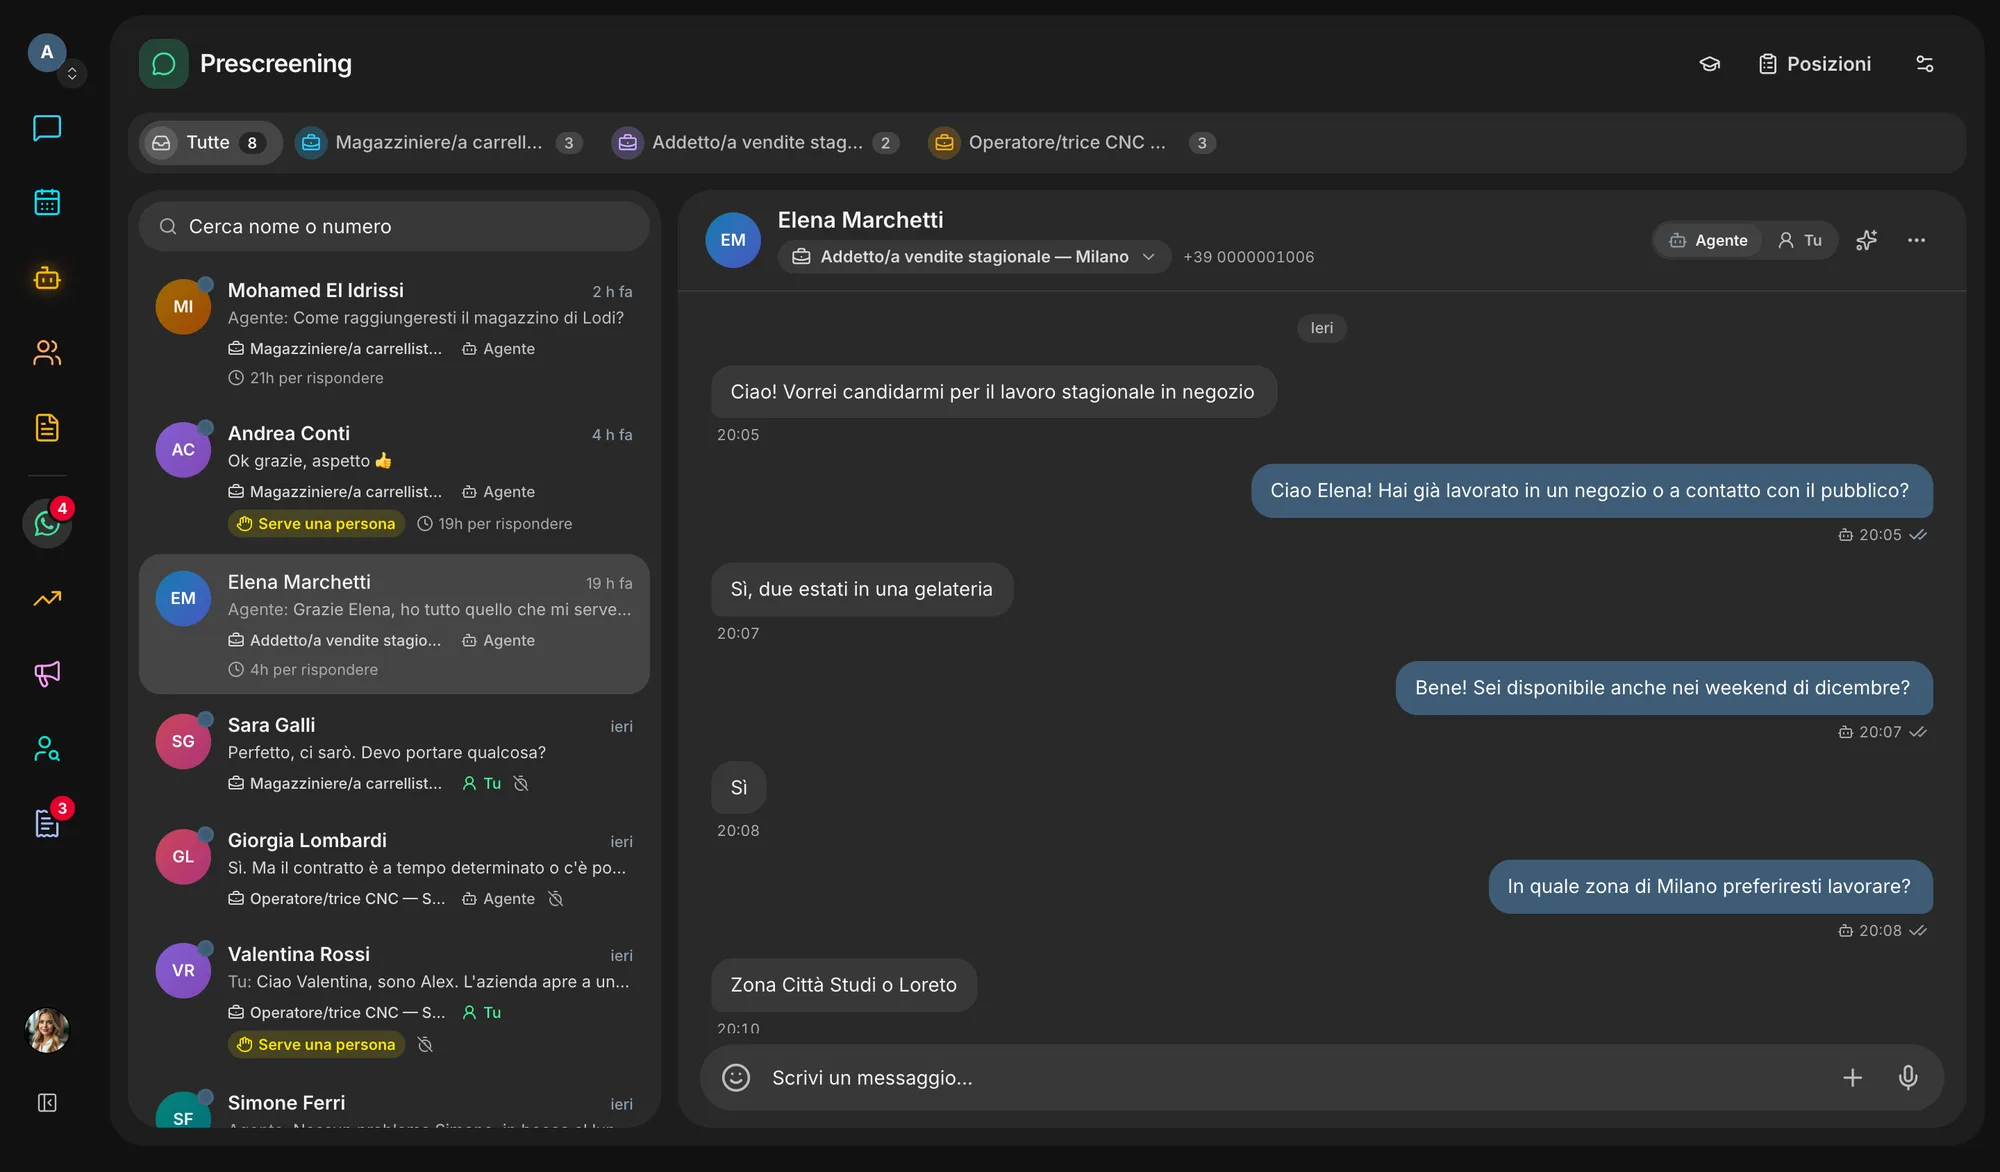Select the Magazziniere/a carrell... tab

click(440, 143)
